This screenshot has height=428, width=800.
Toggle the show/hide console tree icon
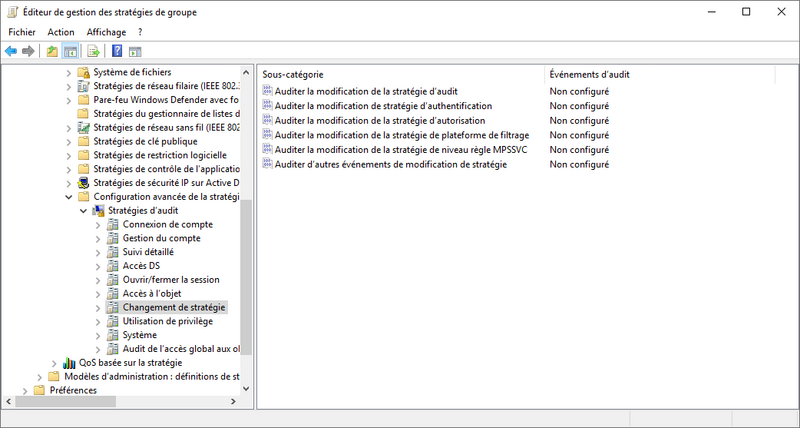(x=70, y=51)
